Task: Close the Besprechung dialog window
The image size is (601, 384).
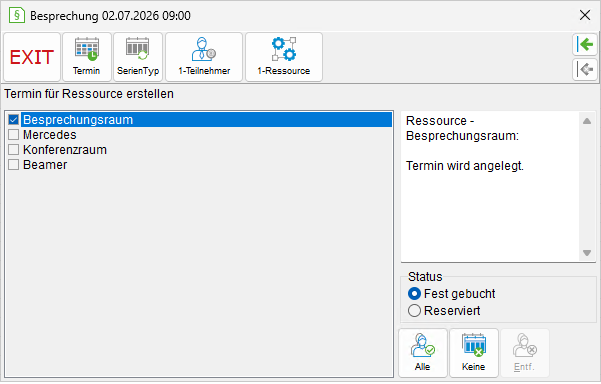Action: coord(585,15)
